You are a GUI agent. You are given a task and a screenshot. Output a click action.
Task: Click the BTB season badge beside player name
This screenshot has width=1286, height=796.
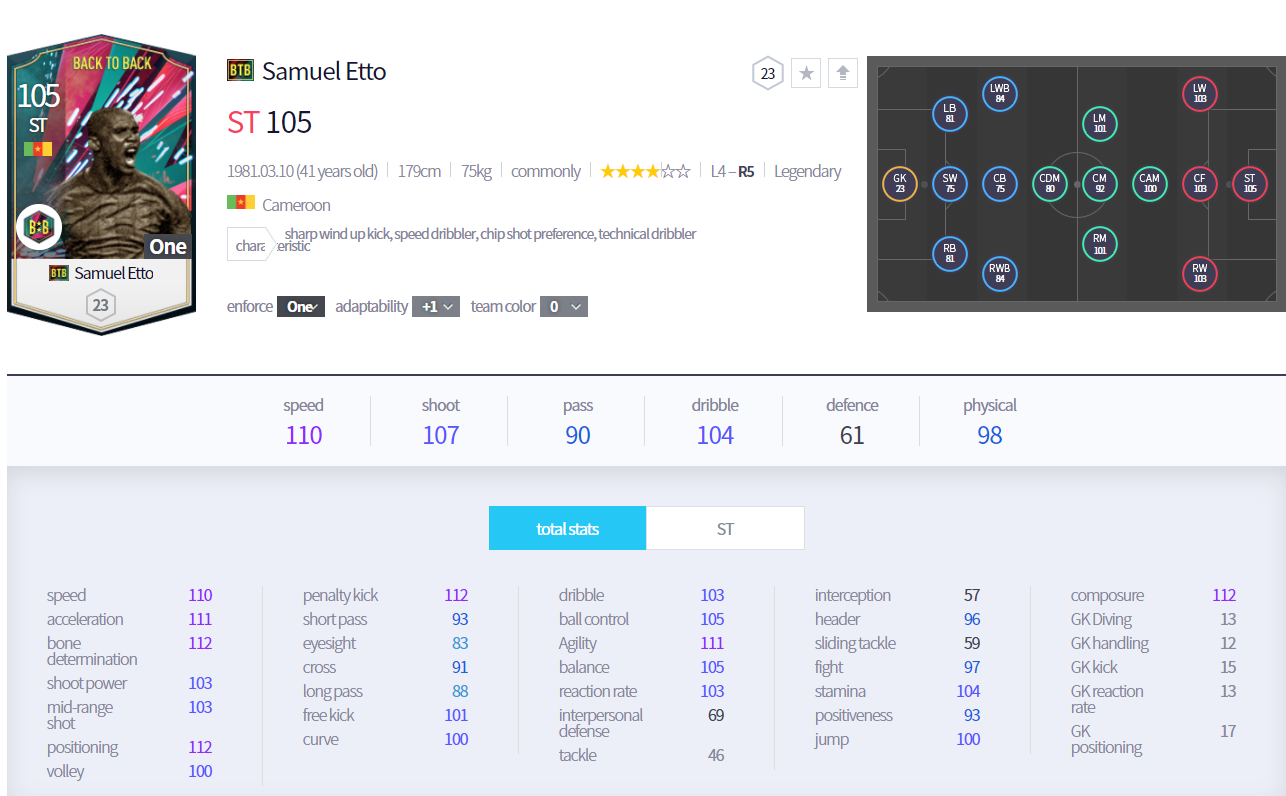240,71
